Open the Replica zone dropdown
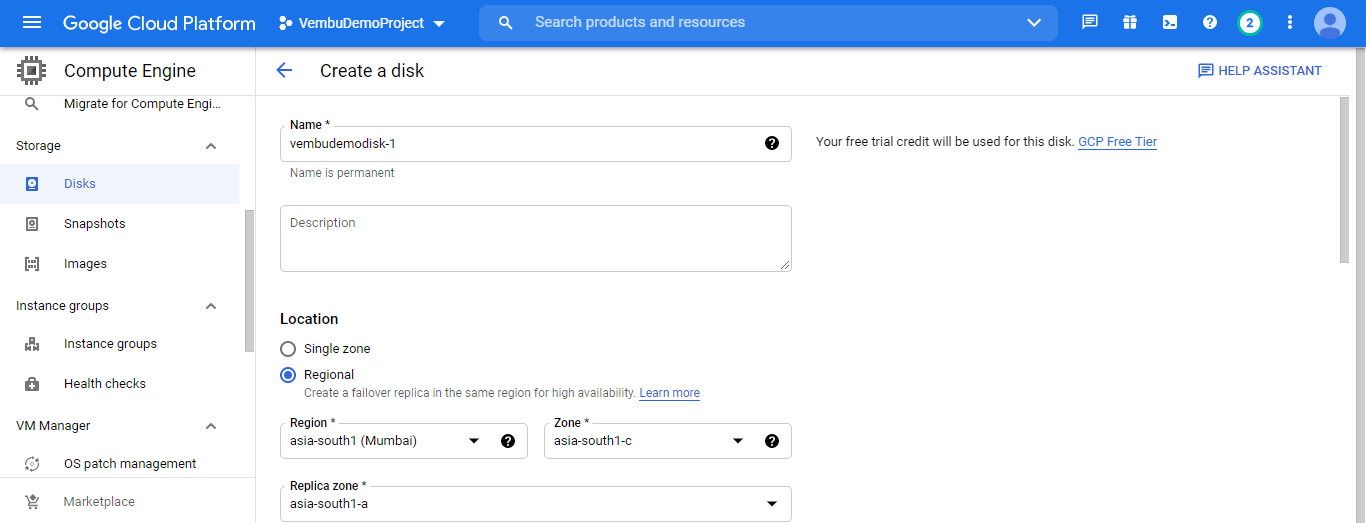 pyautogui.click(x=536, y=504)
